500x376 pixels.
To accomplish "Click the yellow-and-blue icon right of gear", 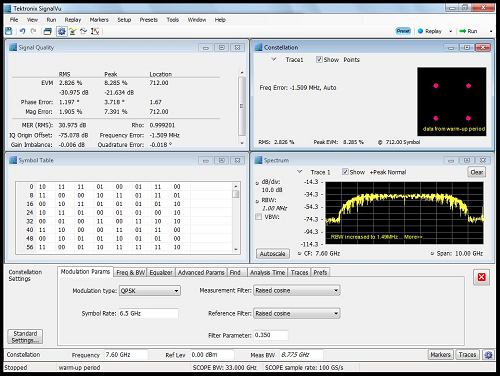I will pos(73,31).
